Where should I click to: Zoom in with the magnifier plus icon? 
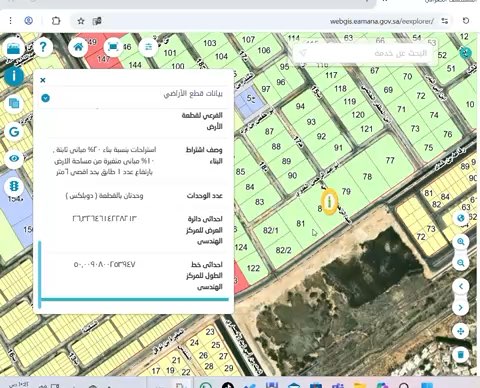(x=461, y=241)
